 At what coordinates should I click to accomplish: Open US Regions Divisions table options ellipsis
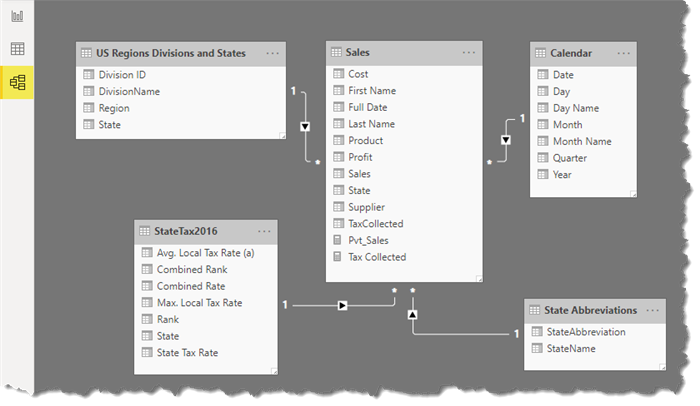coord(273,53)
